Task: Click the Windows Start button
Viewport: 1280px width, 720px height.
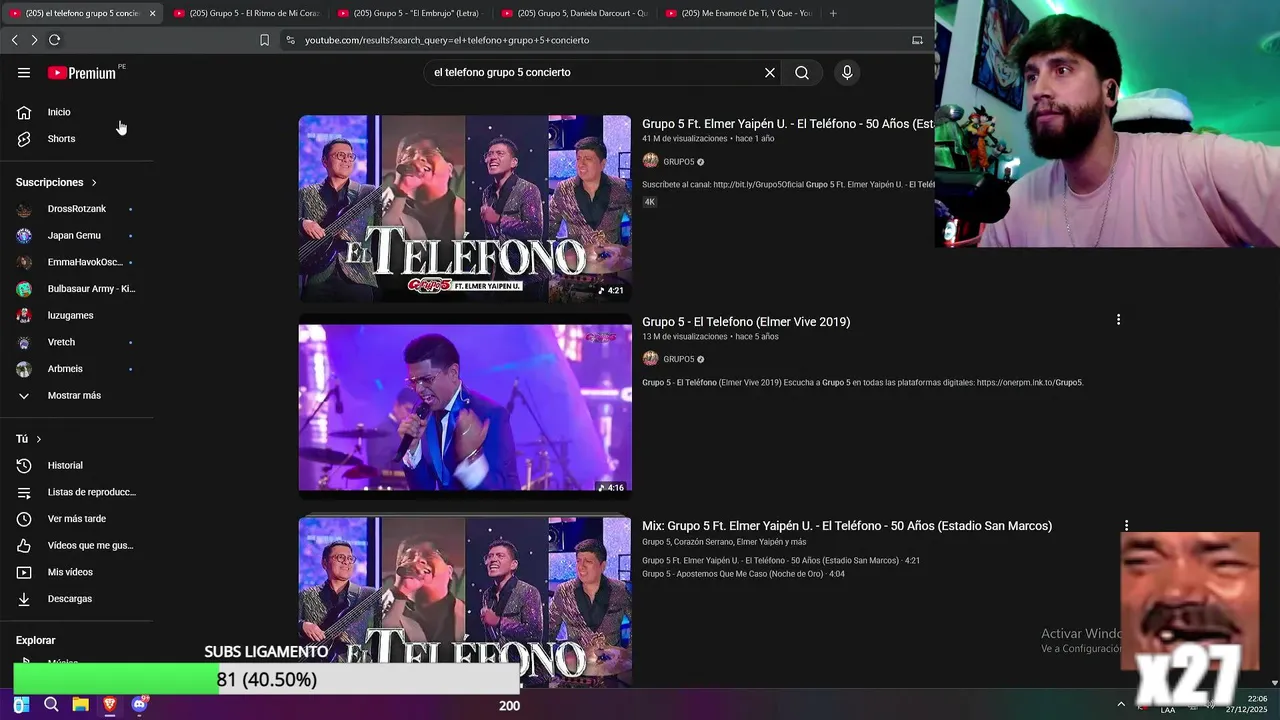Action: click(x=21, y=705)
